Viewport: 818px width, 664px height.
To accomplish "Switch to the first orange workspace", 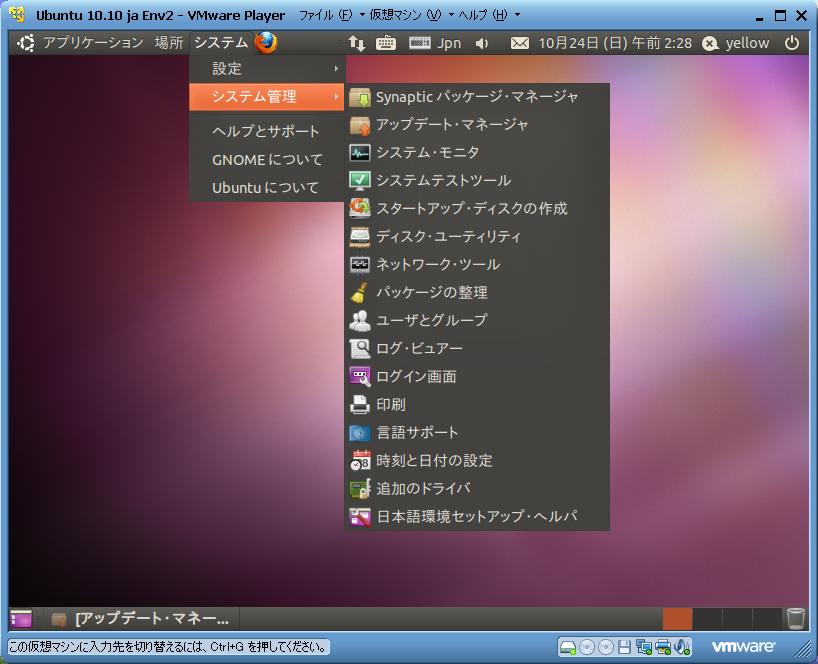I will tap(677, 619).
